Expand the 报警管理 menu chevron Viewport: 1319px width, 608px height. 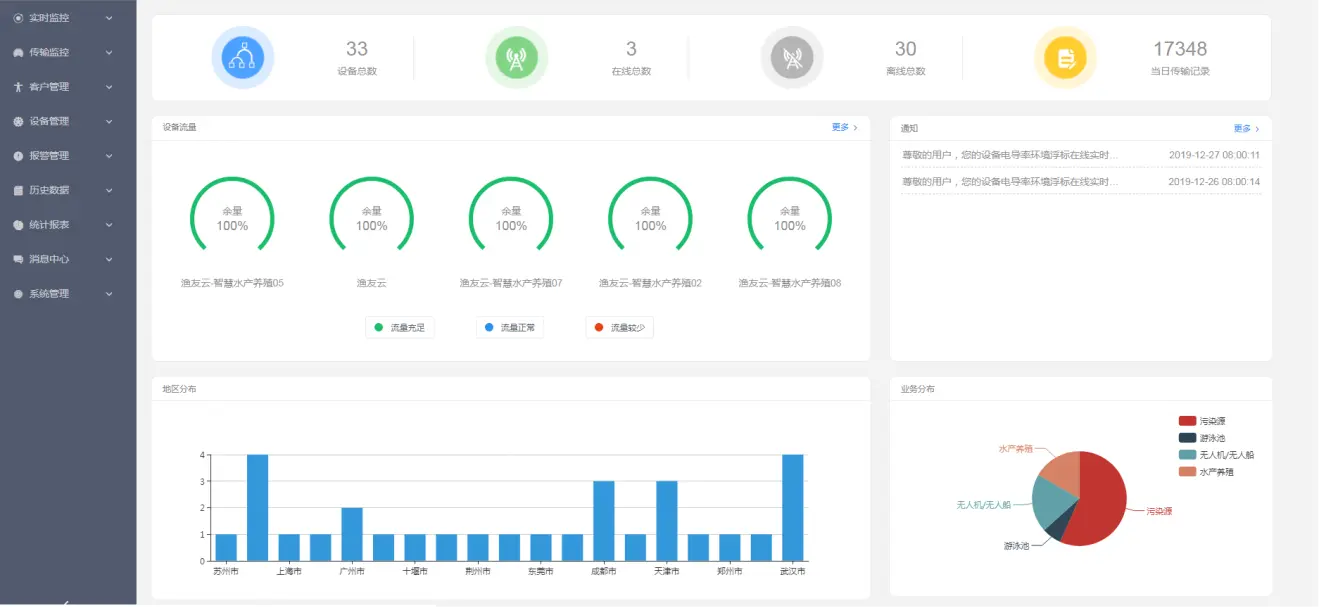click(109, 156)
